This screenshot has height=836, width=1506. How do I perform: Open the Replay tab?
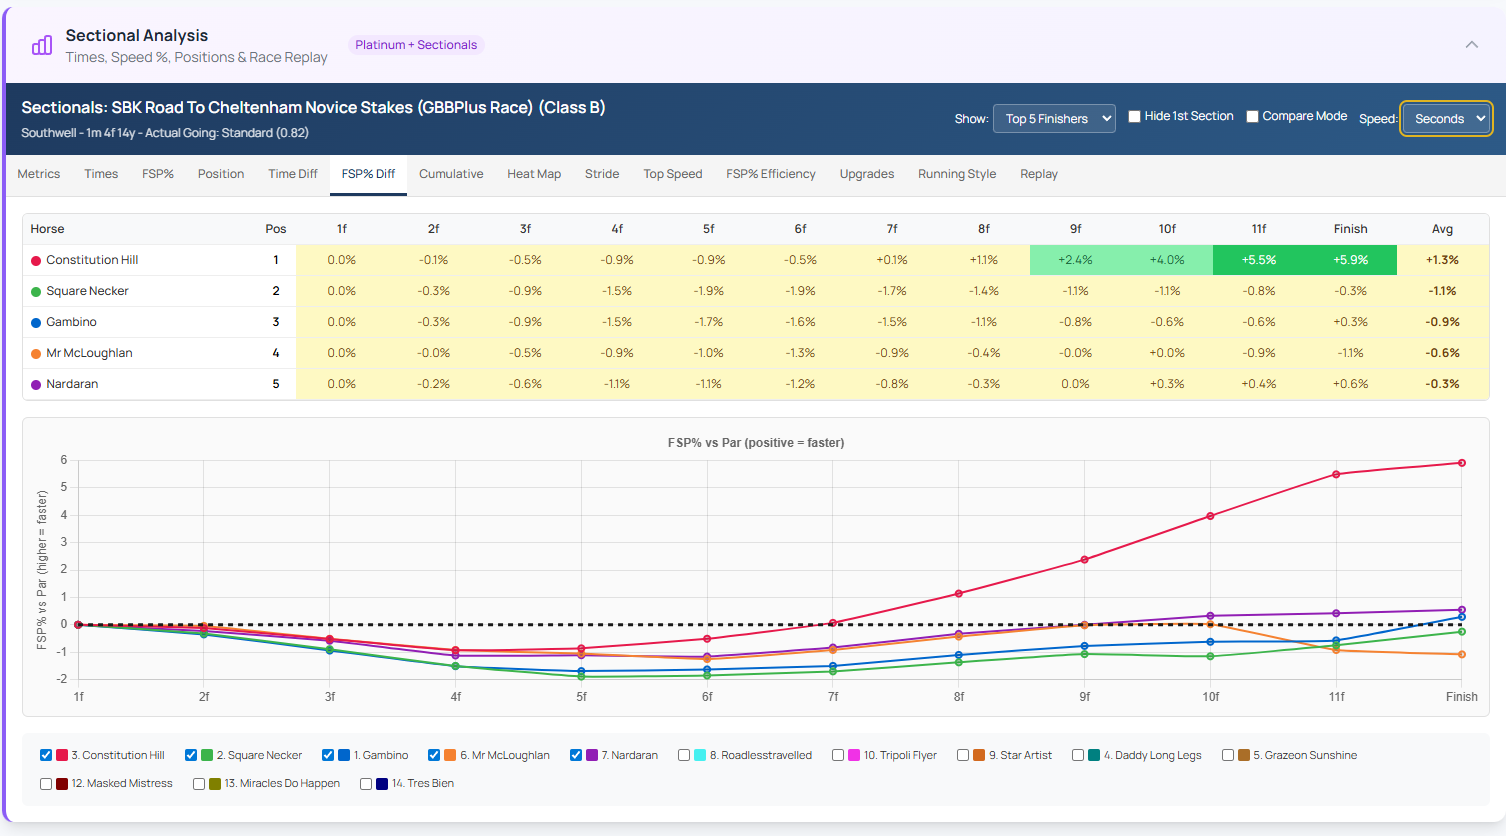pos(1039,174)
